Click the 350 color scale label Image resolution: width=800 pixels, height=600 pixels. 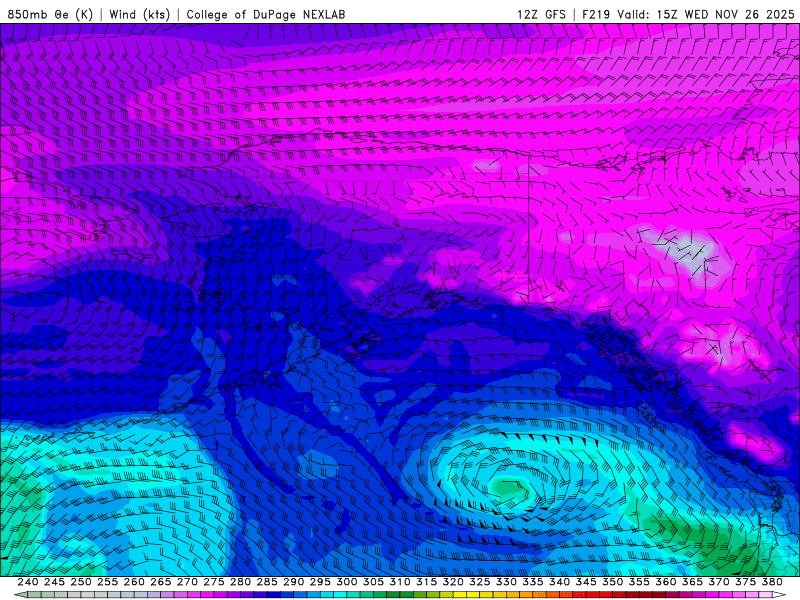coord(612,582)
